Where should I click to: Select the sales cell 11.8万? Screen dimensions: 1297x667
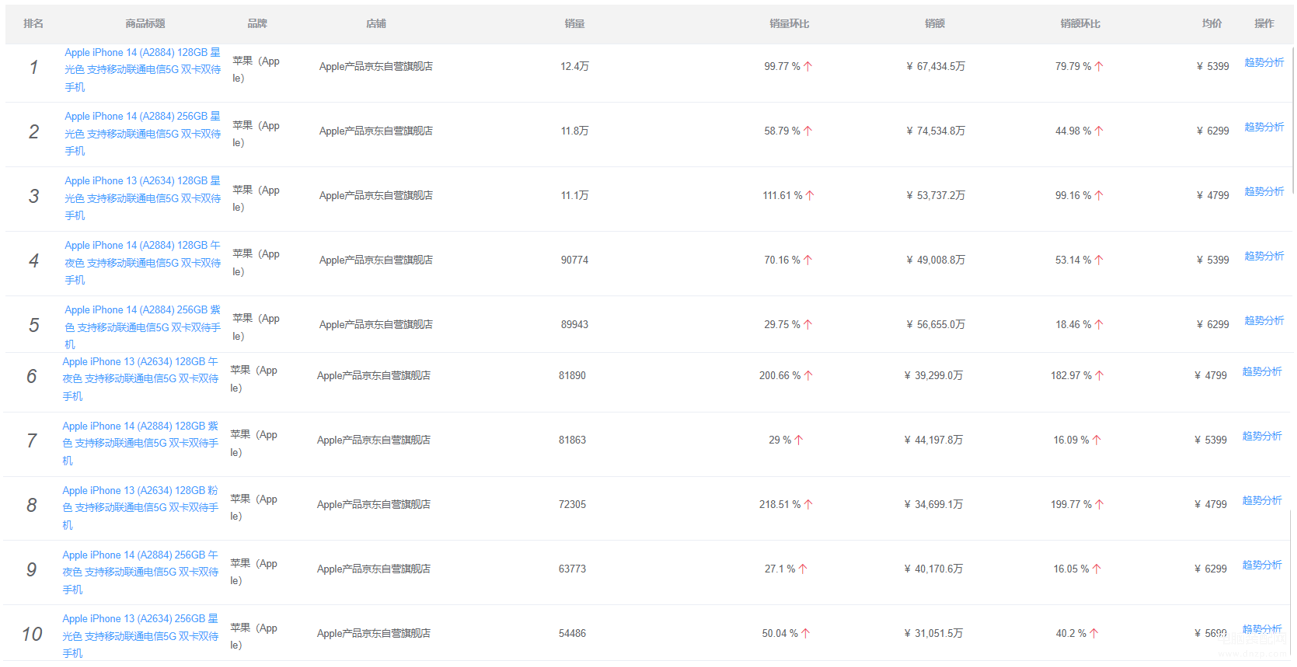[574, 131]
